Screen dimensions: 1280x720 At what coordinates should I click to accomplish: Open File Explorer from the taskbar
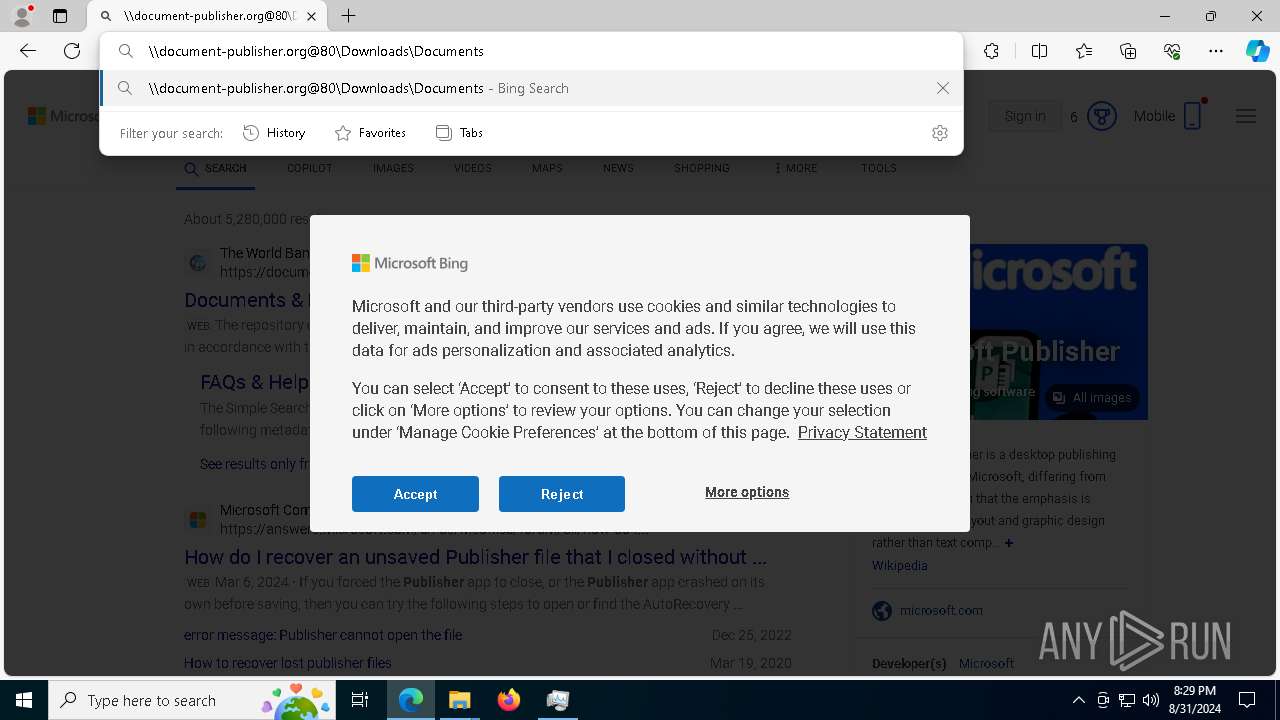459,700
